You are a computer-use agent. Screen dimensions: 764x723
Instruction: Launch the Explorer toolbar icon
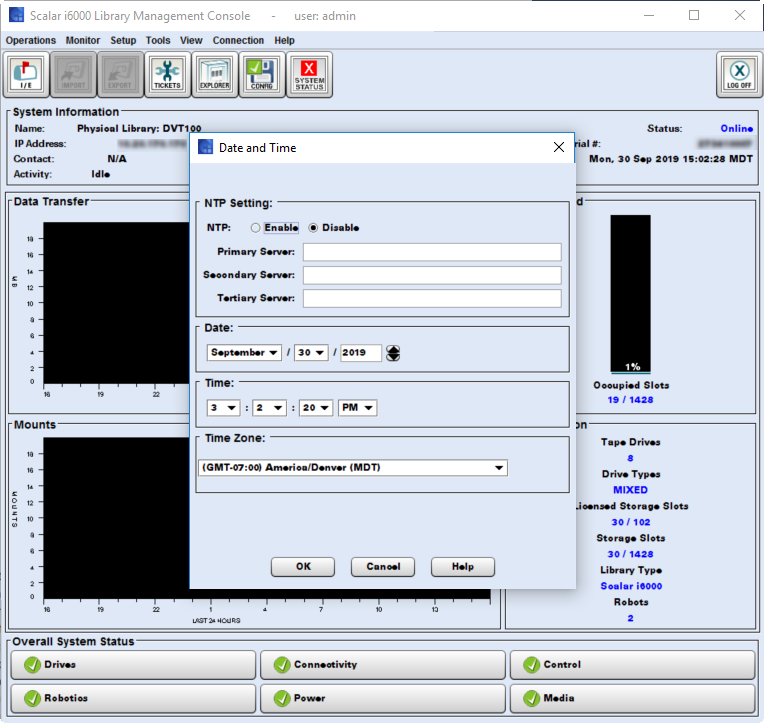[214, 75]
